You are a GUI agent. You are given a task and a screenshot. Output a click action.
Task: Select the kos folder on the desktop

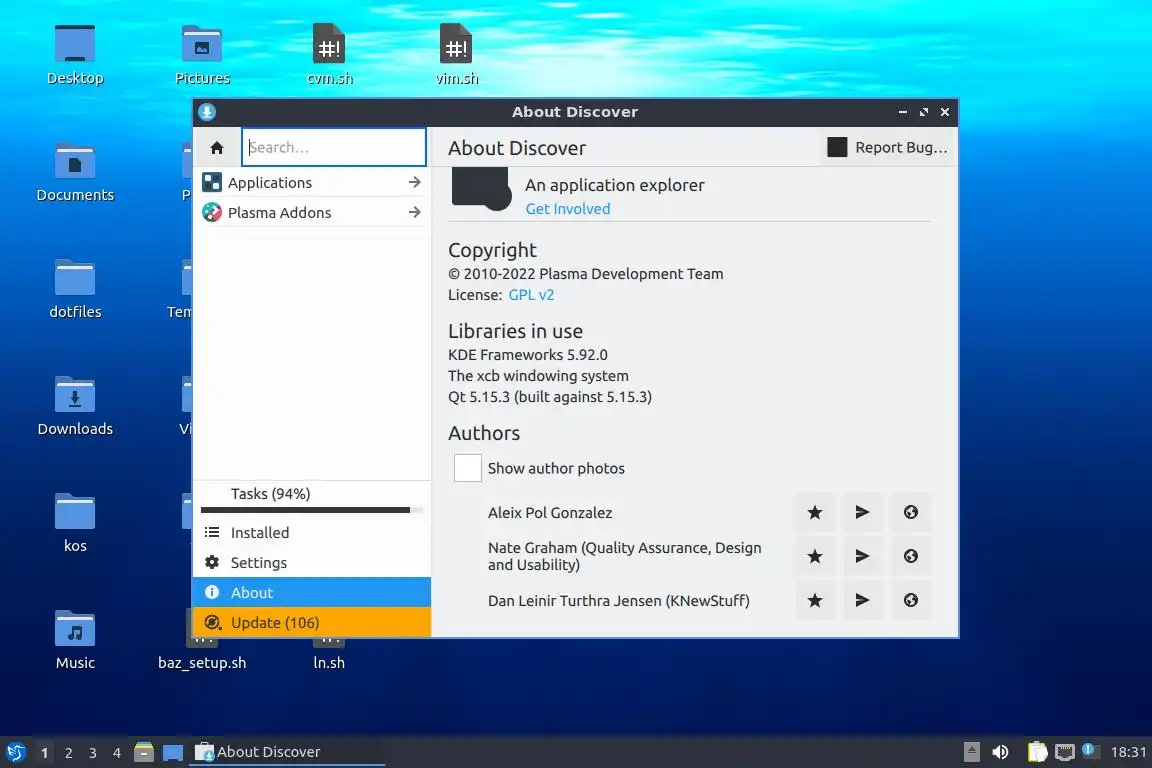(x=75, y=523)
